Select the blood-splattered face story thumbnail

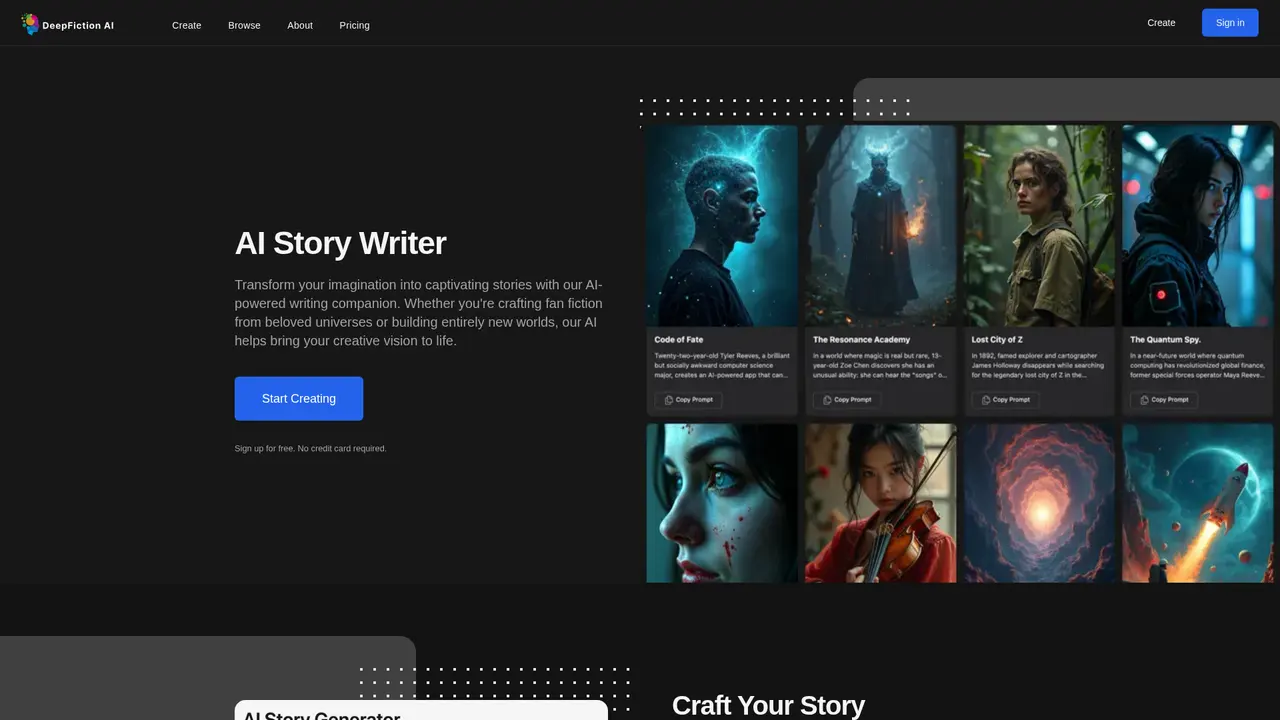point(722,503)
